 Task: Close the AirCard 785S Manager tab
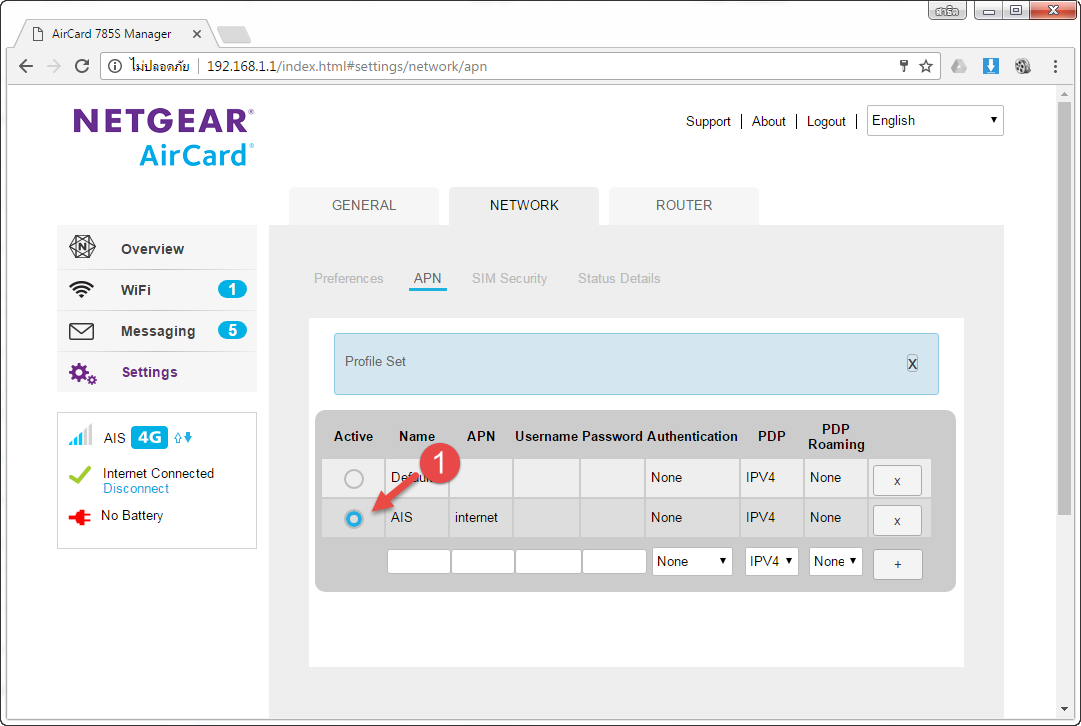pyautogui.click(x=196, y=34)
